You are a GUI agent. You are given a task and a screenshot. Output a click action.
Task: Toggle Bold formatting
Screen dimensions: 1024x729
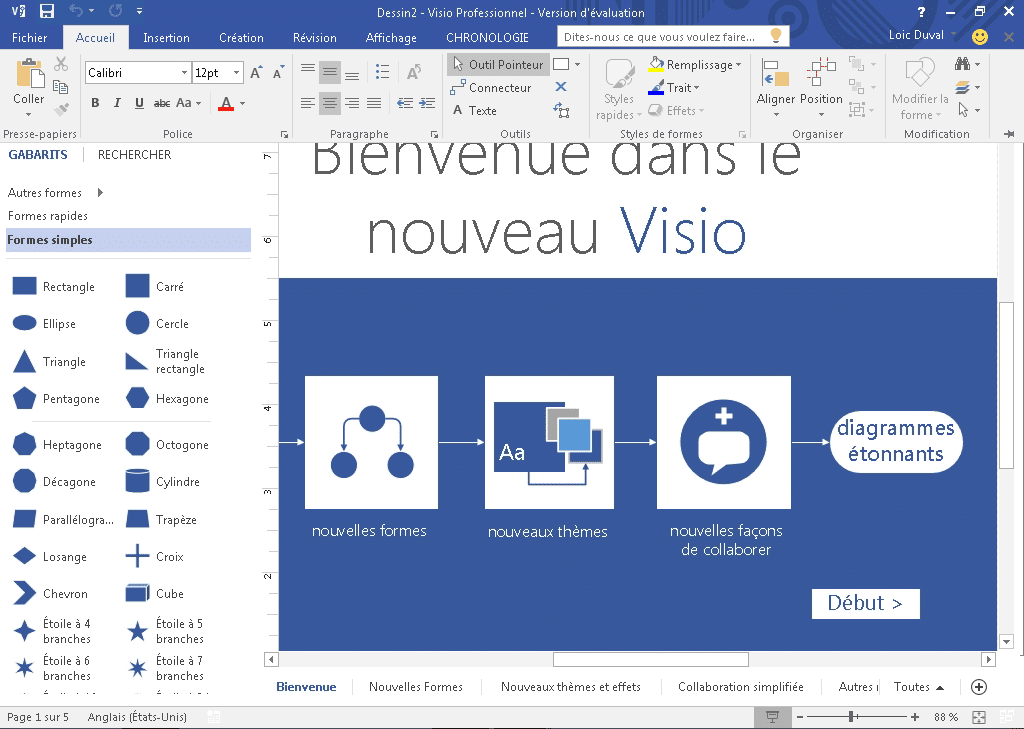pyautogui.click(x=95, y=103)
